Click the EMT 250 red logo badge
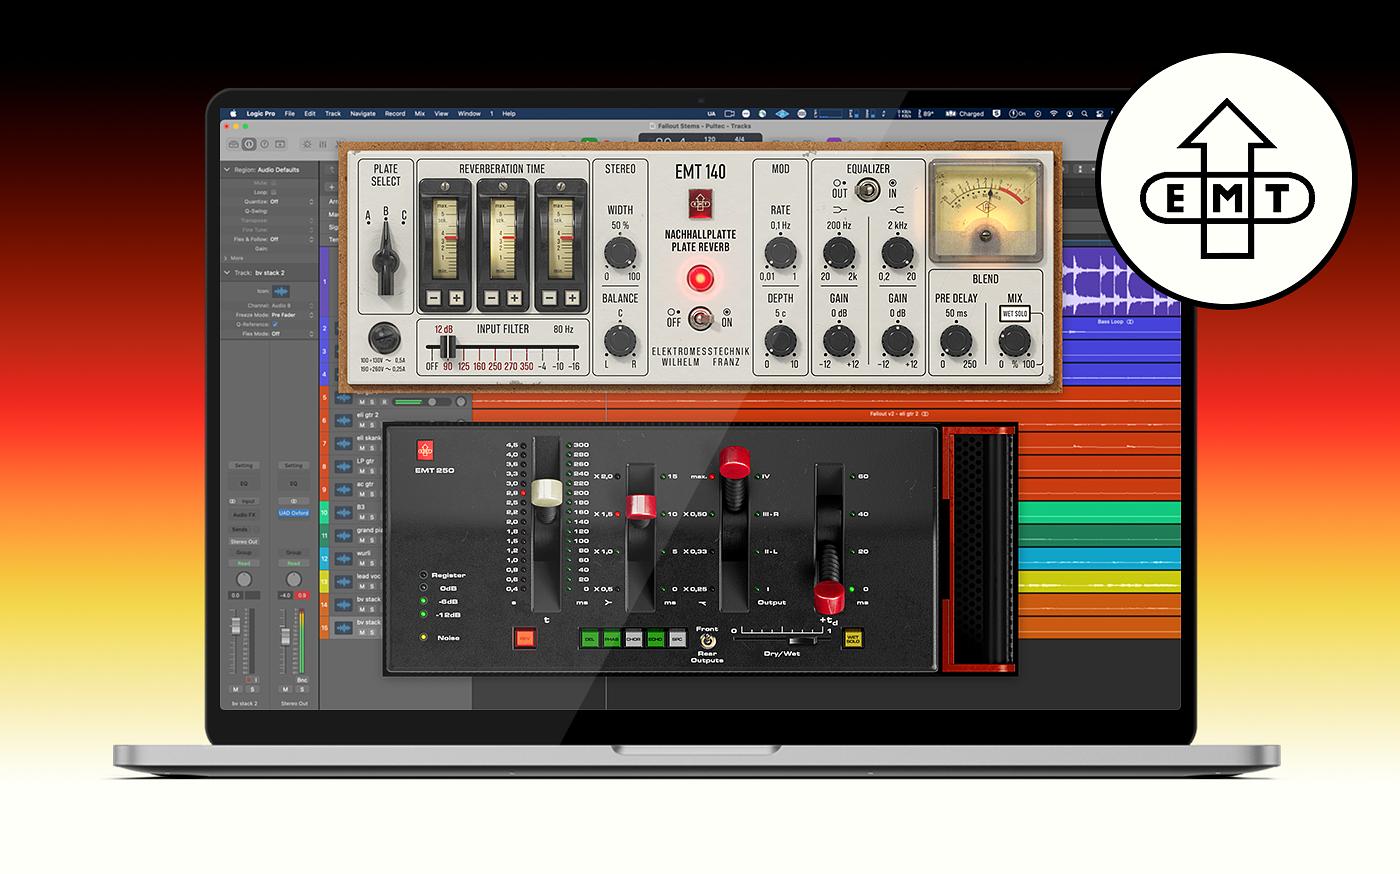The height and width of the screenshot is (874, 1400). pyautogui.click(x=423, y=450)
